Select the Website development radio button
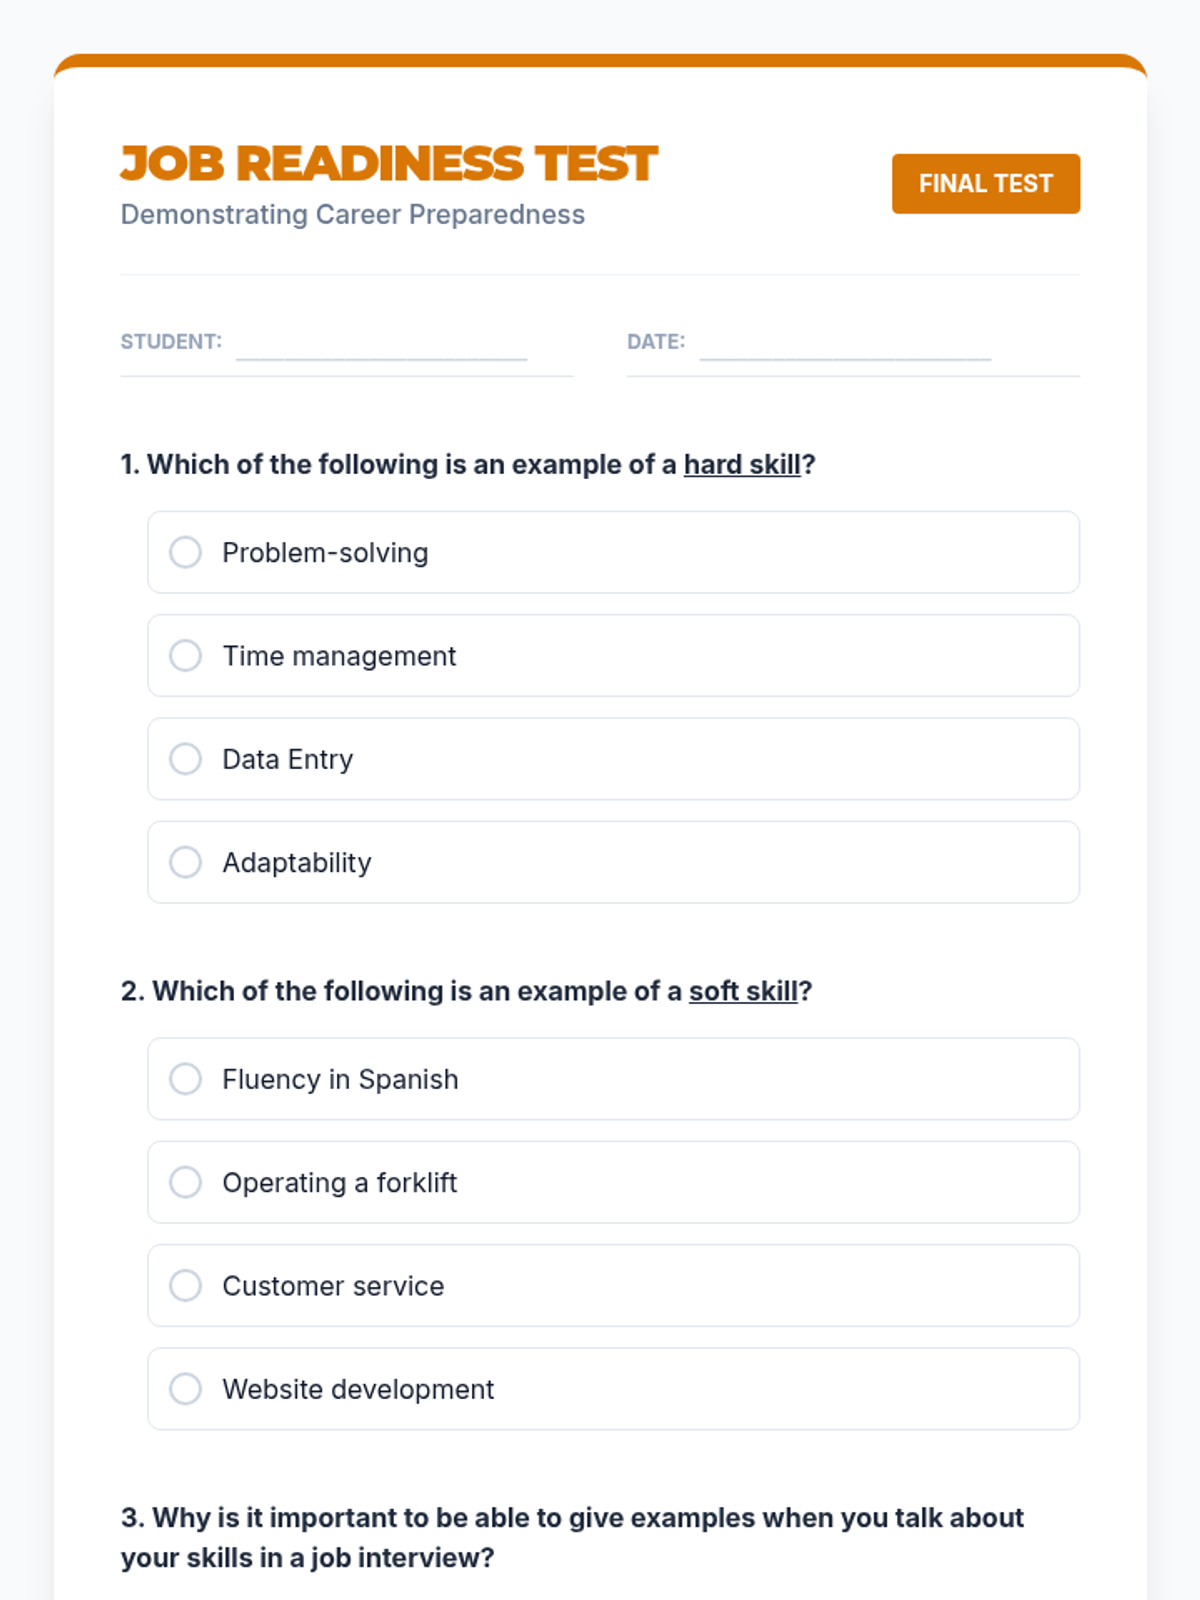The height and width of the screenshot is (1600, 1200). pos(185,1389)
